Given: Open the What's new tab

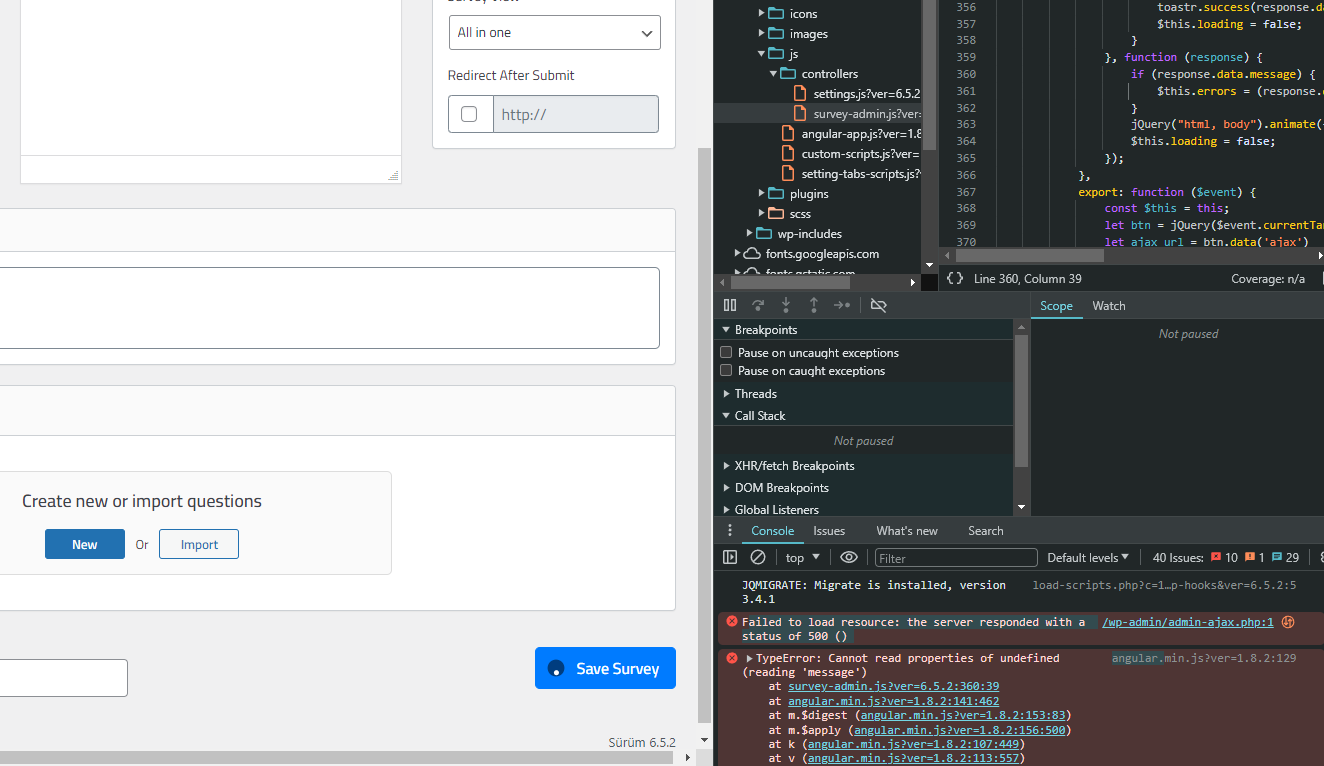Looking at the screenshot, I should (907, 531).
